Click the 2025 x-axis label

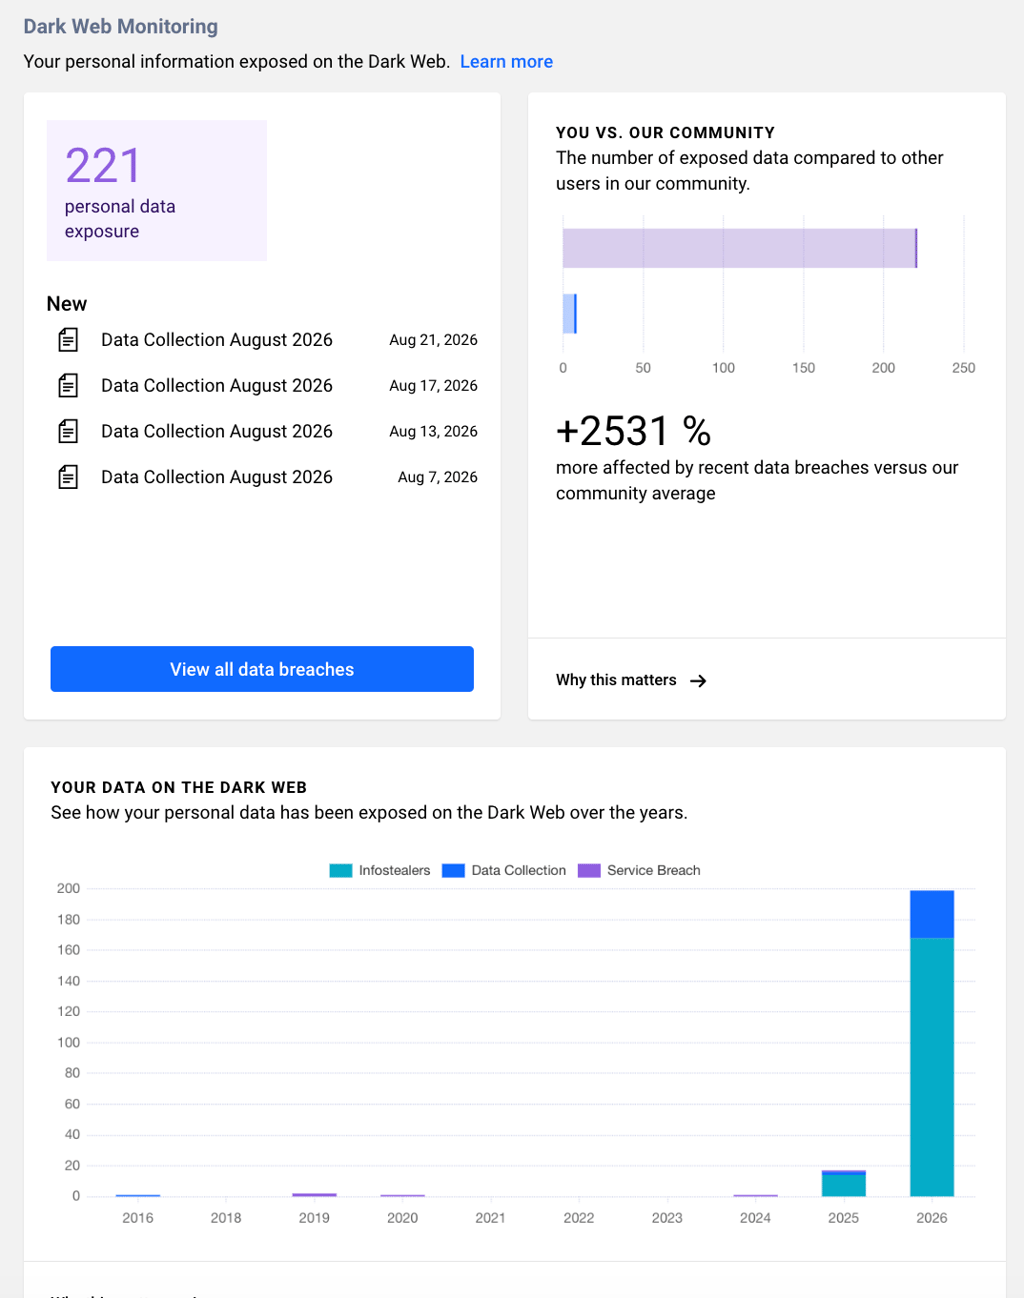[844, 1218]
